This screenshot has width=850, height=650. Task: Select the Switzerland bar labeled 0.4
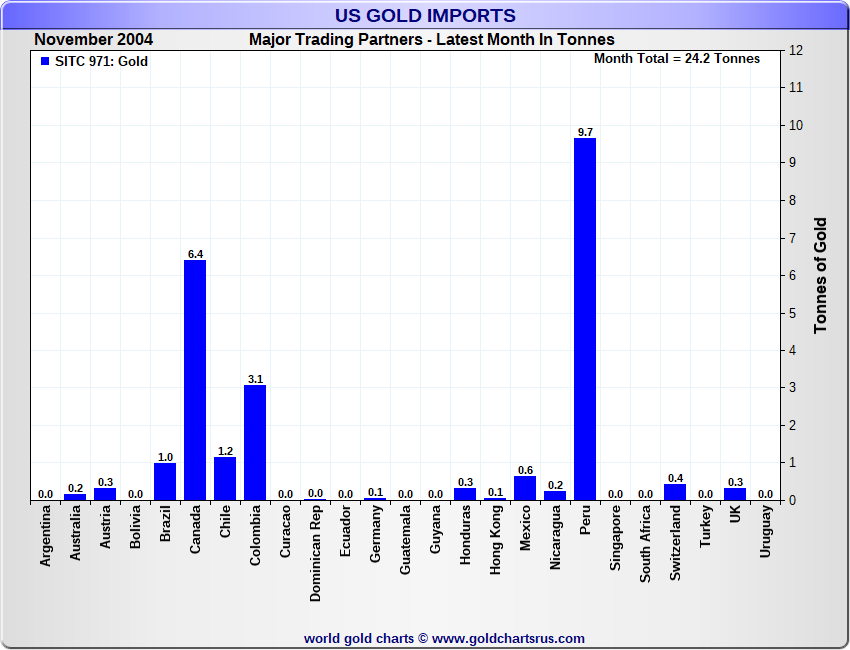click(675, 492)
